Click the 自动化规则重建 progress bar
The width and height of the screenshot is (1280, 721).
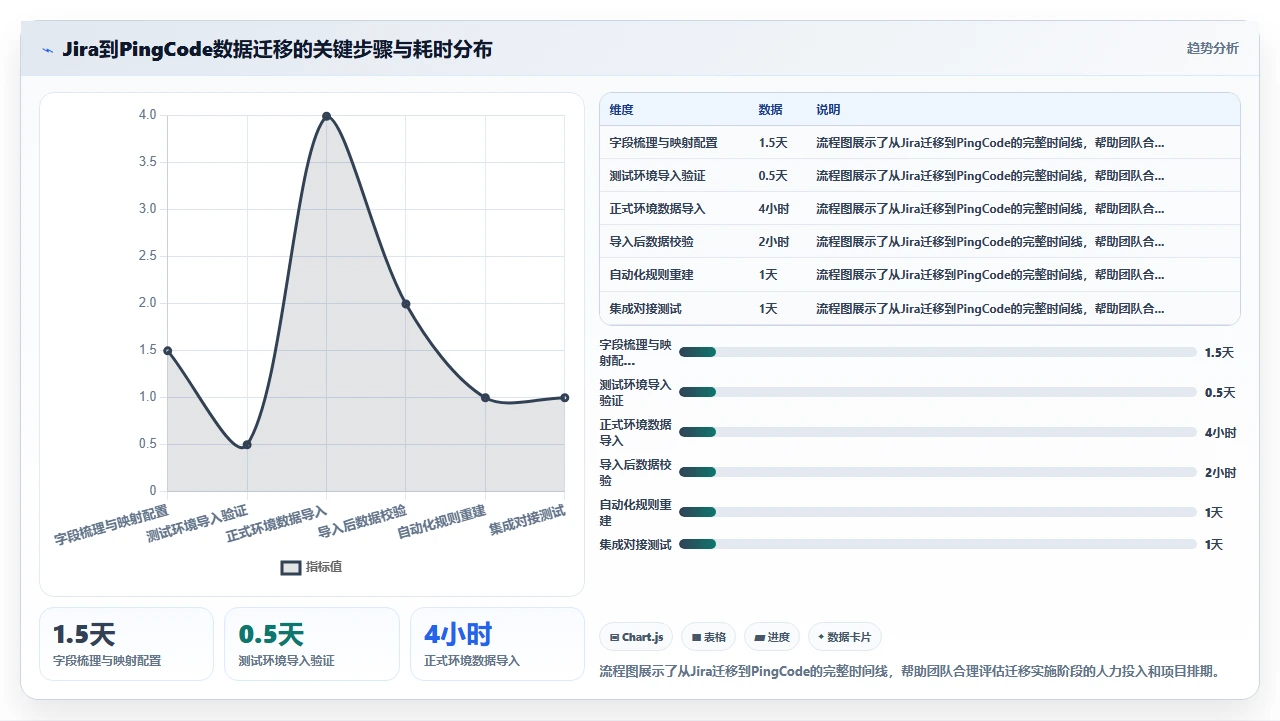pyautogui.click(x=937, y=512)
